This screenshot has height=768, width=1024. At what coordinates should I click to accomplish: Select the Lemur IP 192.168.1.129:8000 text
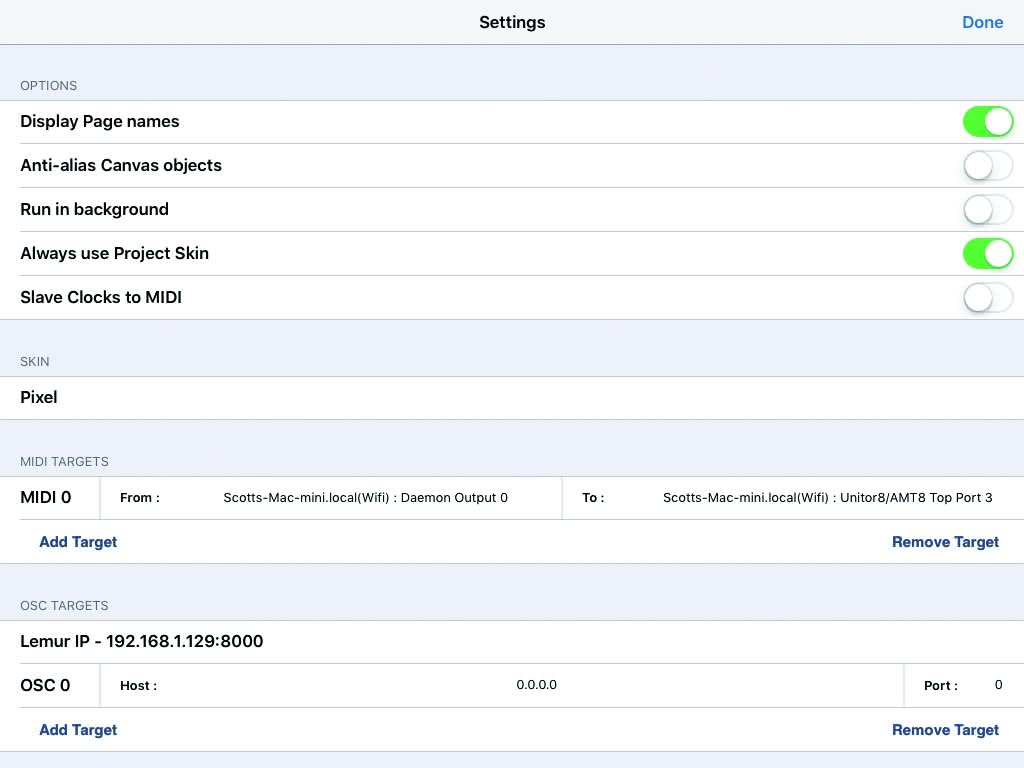142,641
